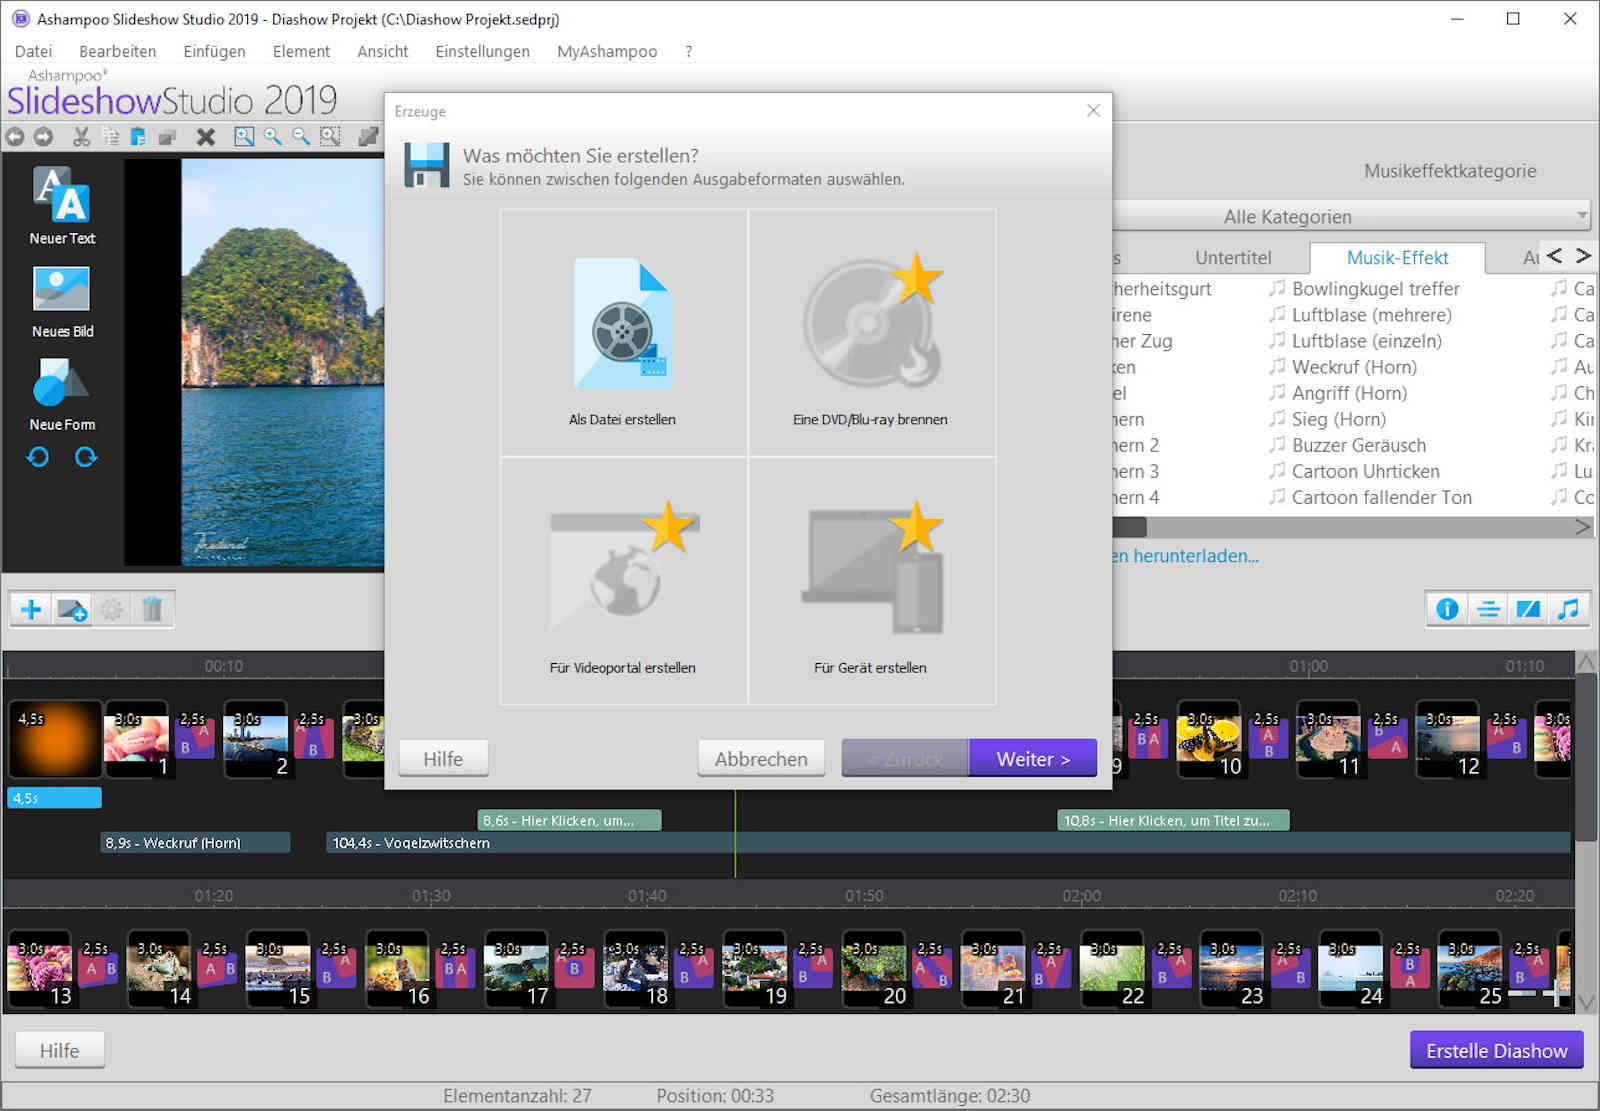
Task: Open the 'Alle Kategorien' dropdown
Action: pos(1351,216)
